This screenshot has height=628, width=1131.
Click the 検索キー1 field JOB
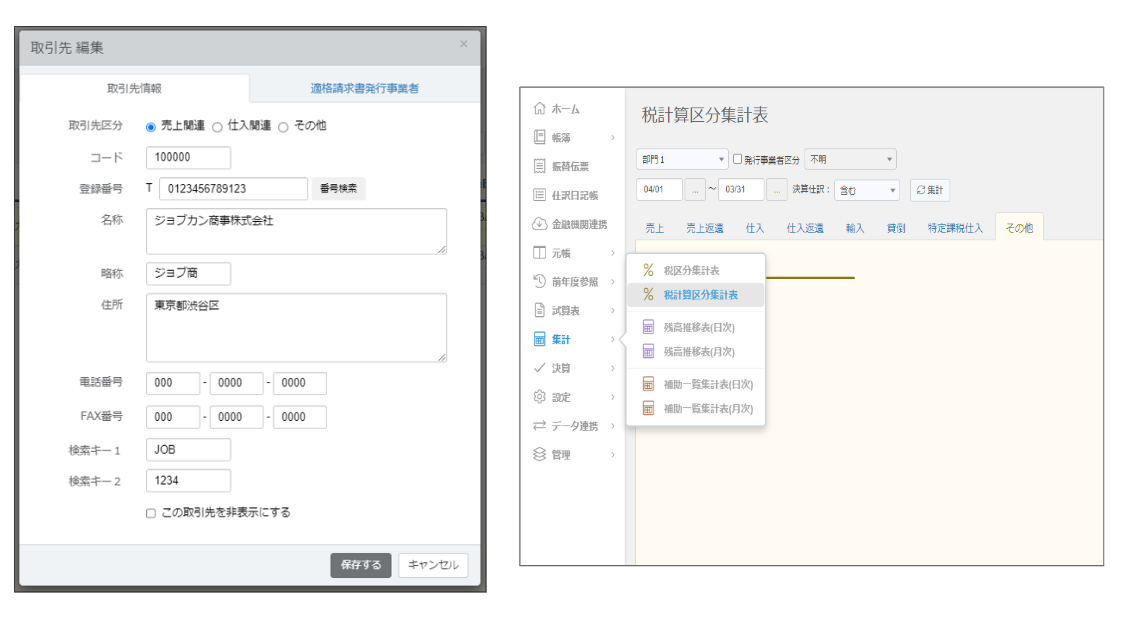click(188, 449)
